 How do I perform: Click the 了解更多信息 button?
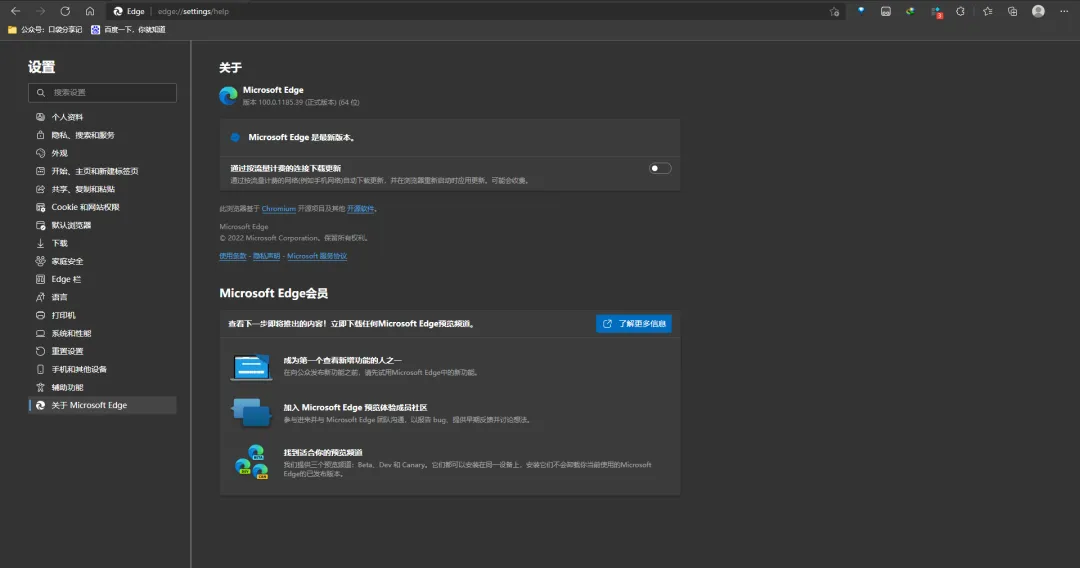click(634, 324)
